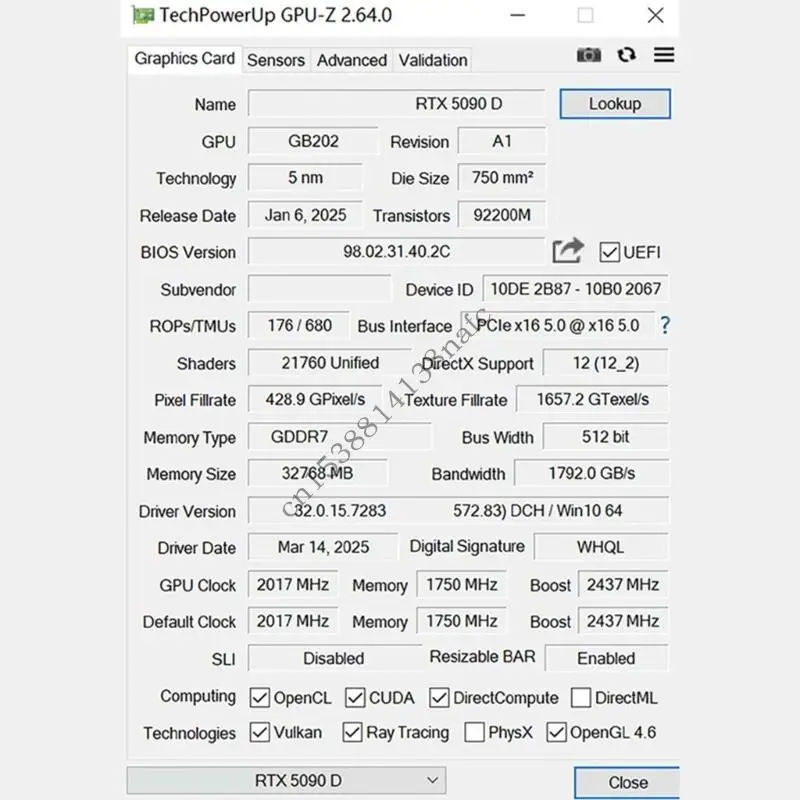Click the SLI value Disabled
This screenshot has width=800, height=800.
coord(335,658)
